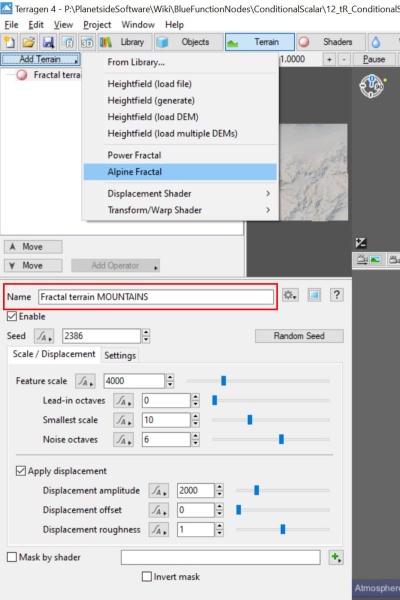Click the Pause button
Screen dimensions: 400x600
click(x=374, y=59)
